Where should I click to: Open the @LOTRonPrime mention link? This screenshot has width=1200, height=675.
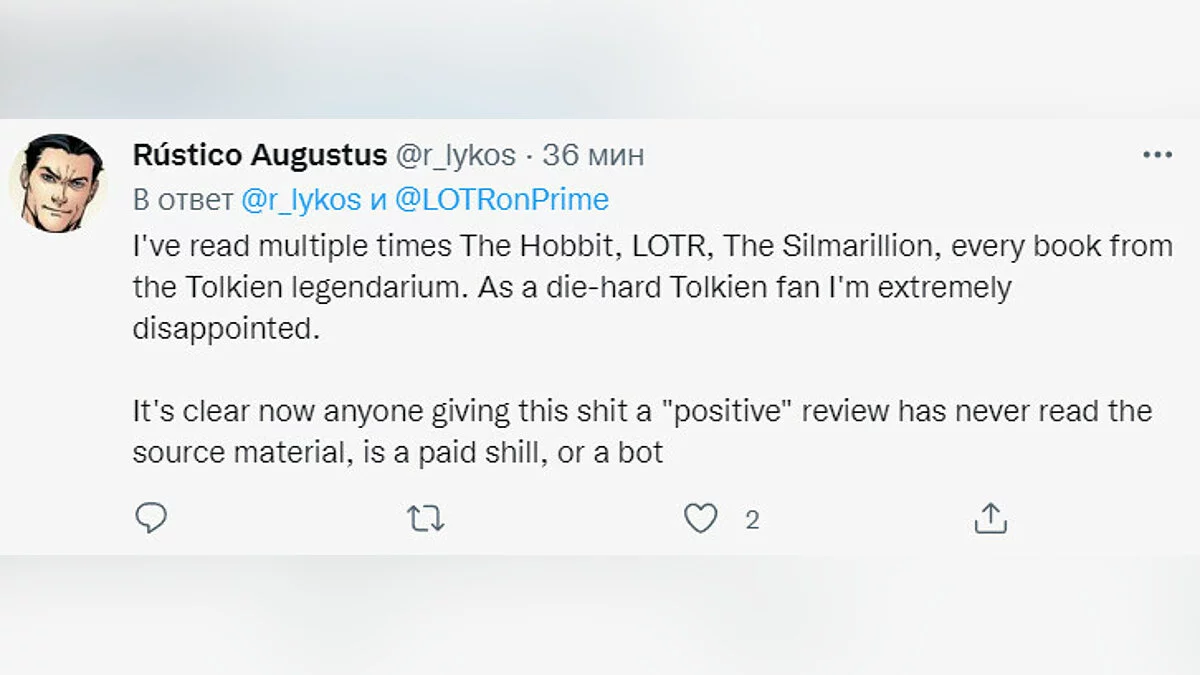coord(502,200)
